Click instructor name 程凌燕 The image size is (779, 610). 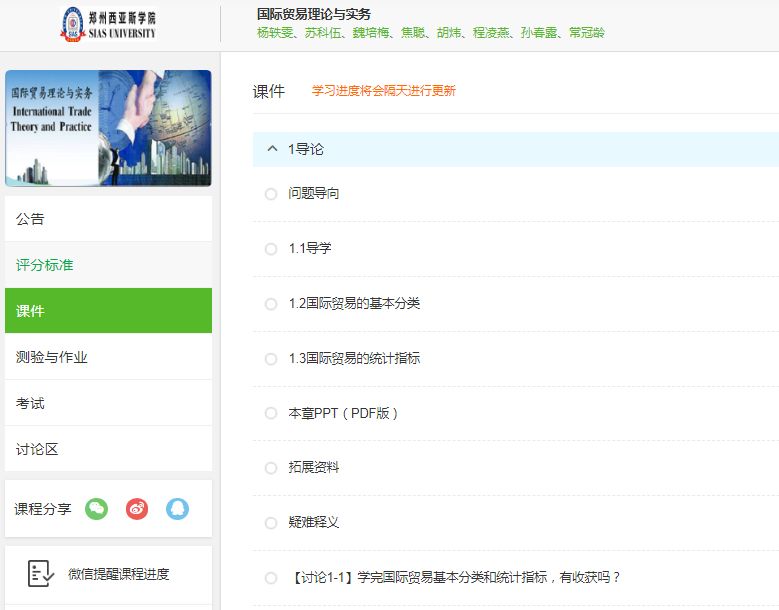click(x=491, y=33)
